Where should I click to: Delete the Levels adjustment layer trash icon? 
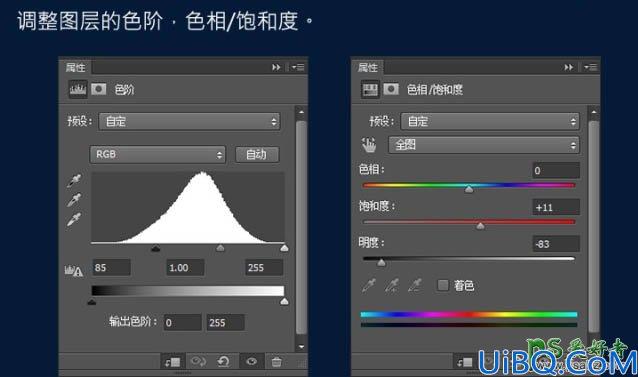[276, 362]
